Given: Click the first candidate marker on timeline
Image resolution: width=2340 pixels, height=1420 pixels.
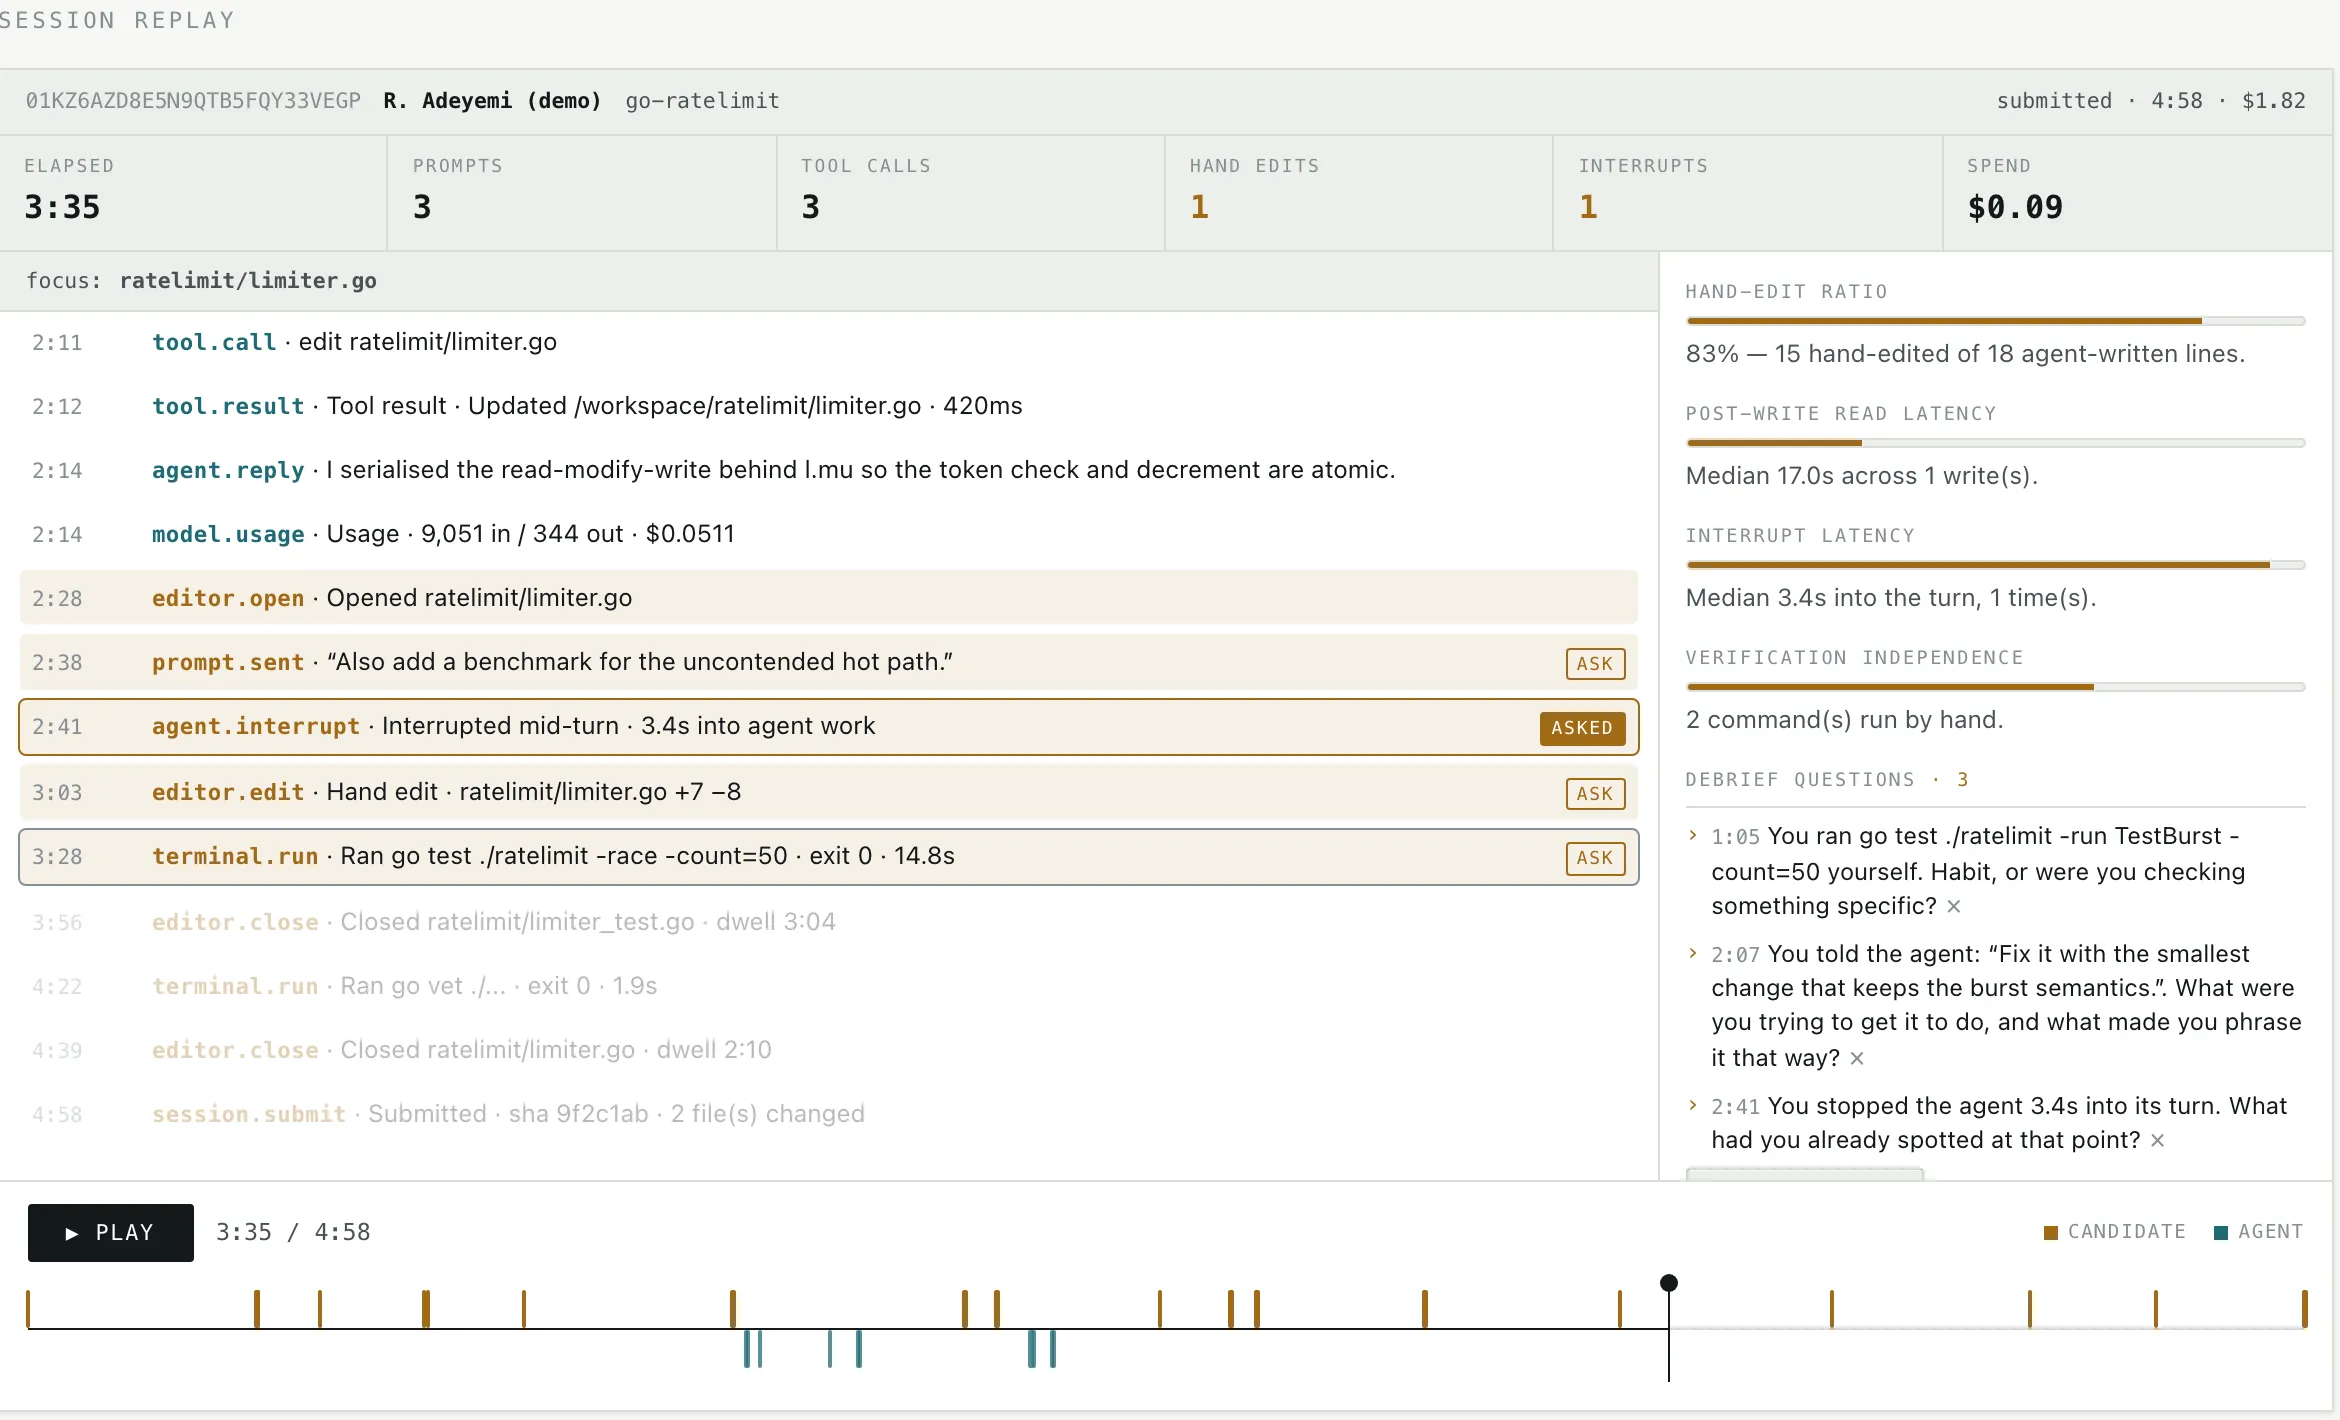Looking at the screenshot, I should [28, 1309].
